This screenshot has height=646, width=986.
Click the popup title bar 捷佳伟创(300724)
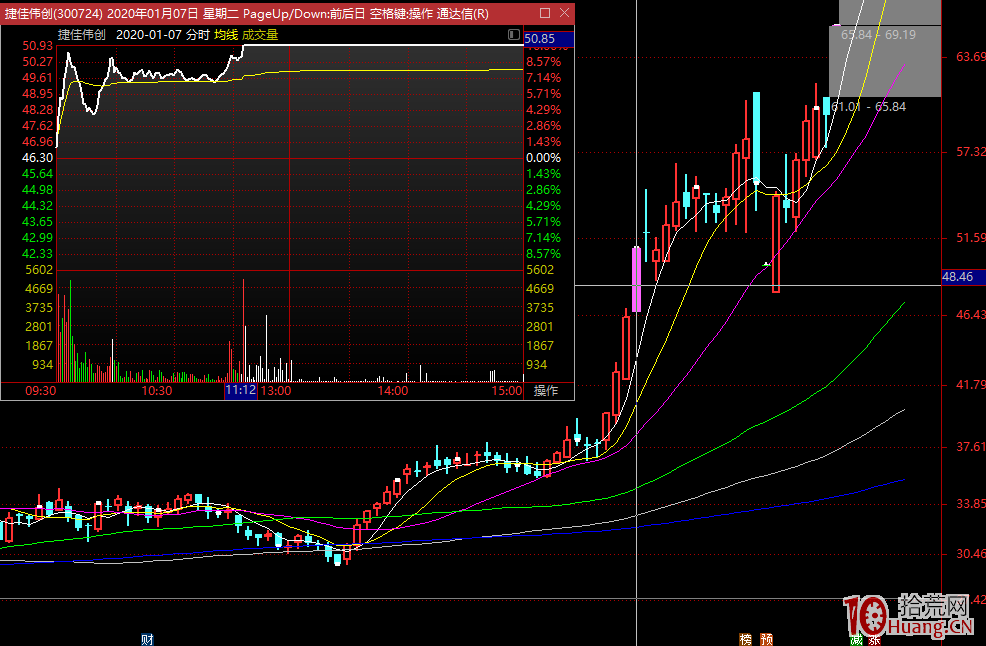point(250,14)
